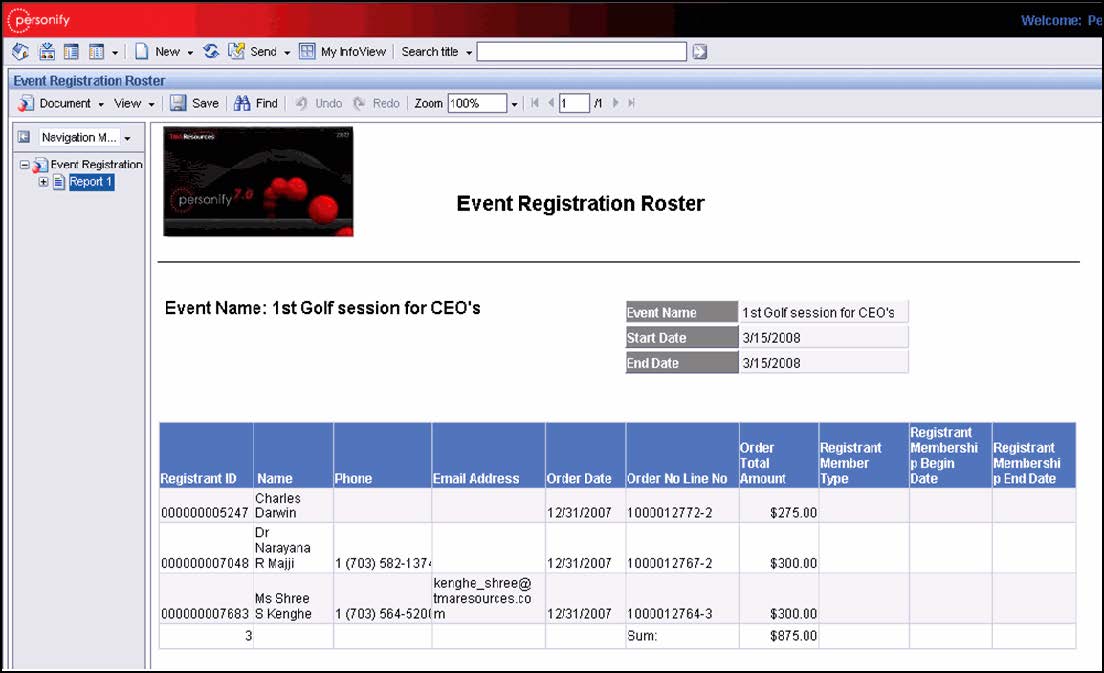
Task: Click the search go arrow button
Action: (x=700, y=52)
